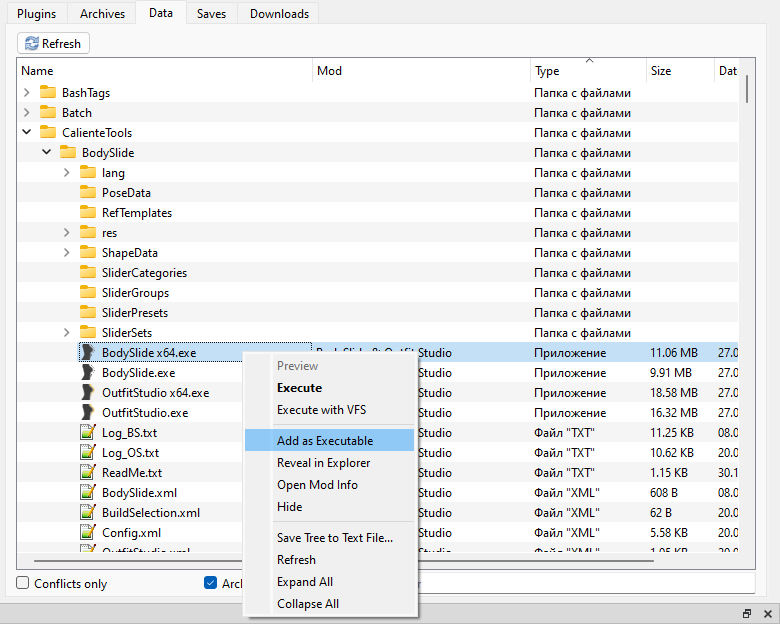This screenshot has height=624, width=780.
Task: Click the vertical scrollbar thumb
Action: [747, 89]
